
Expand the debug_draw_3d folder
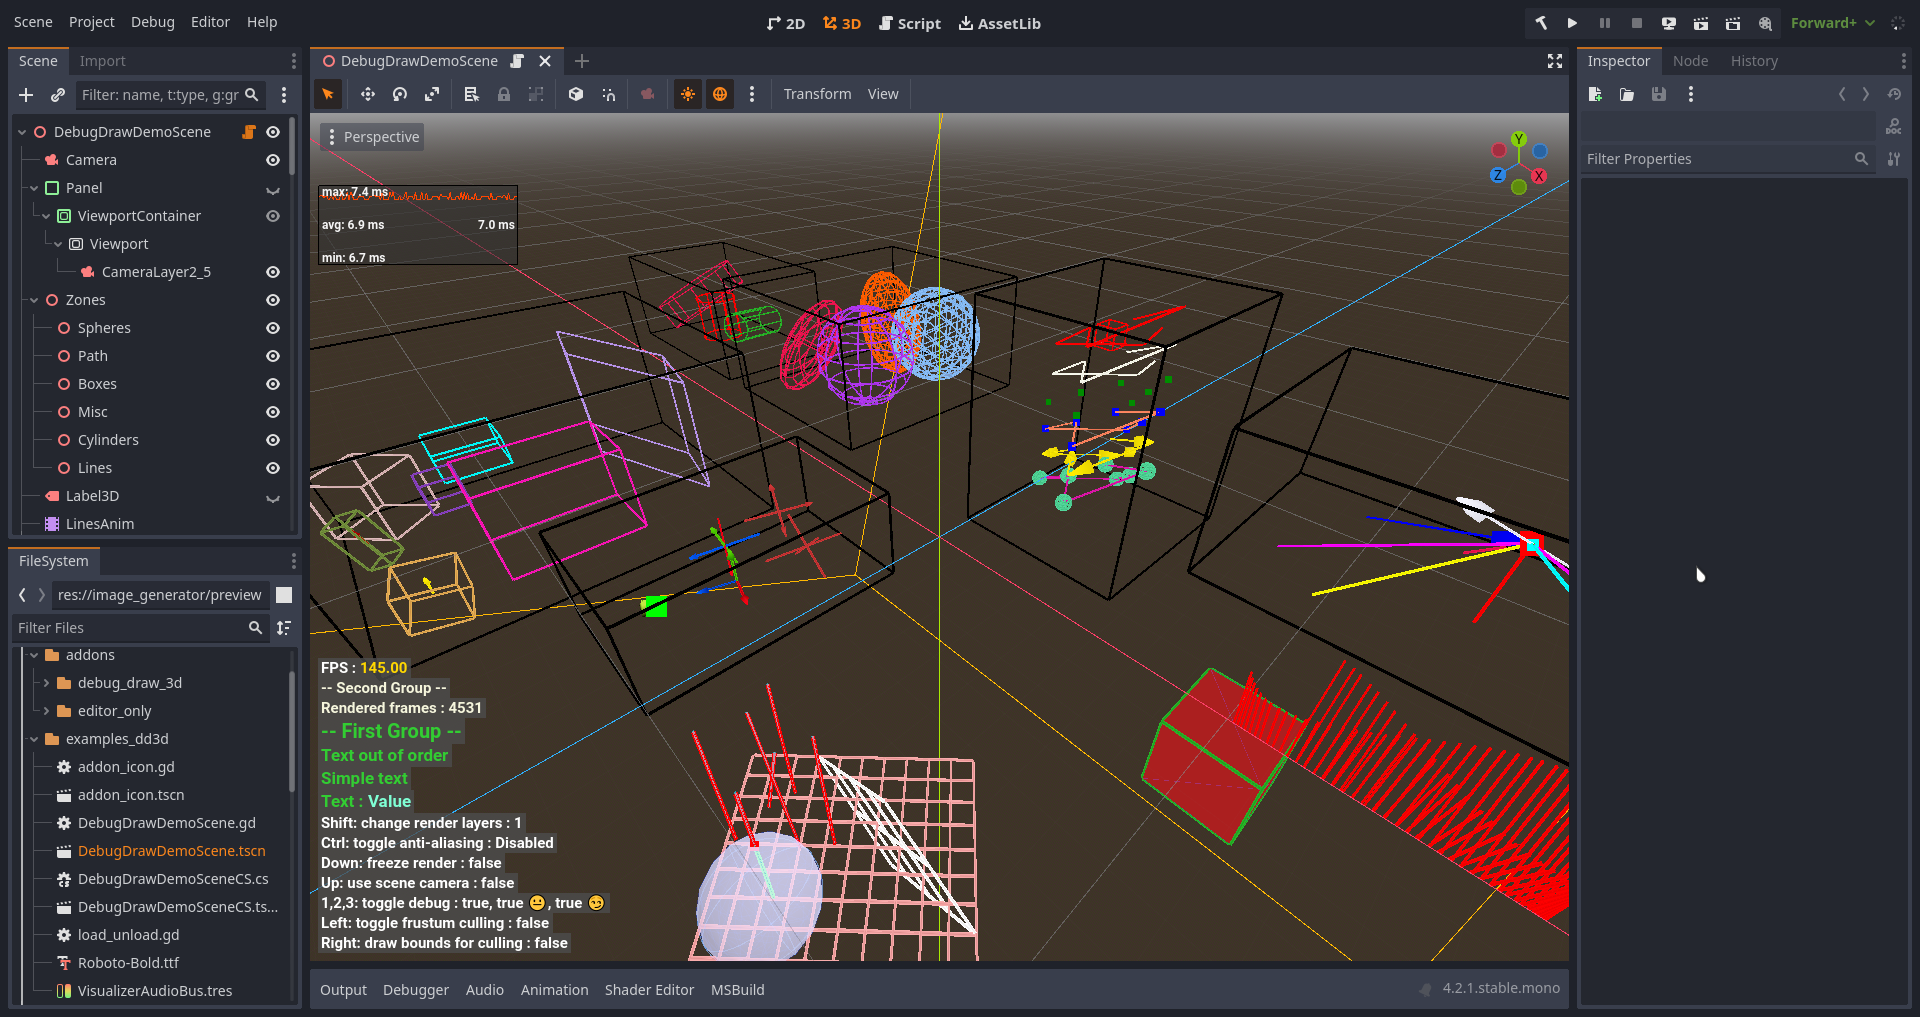46,683
